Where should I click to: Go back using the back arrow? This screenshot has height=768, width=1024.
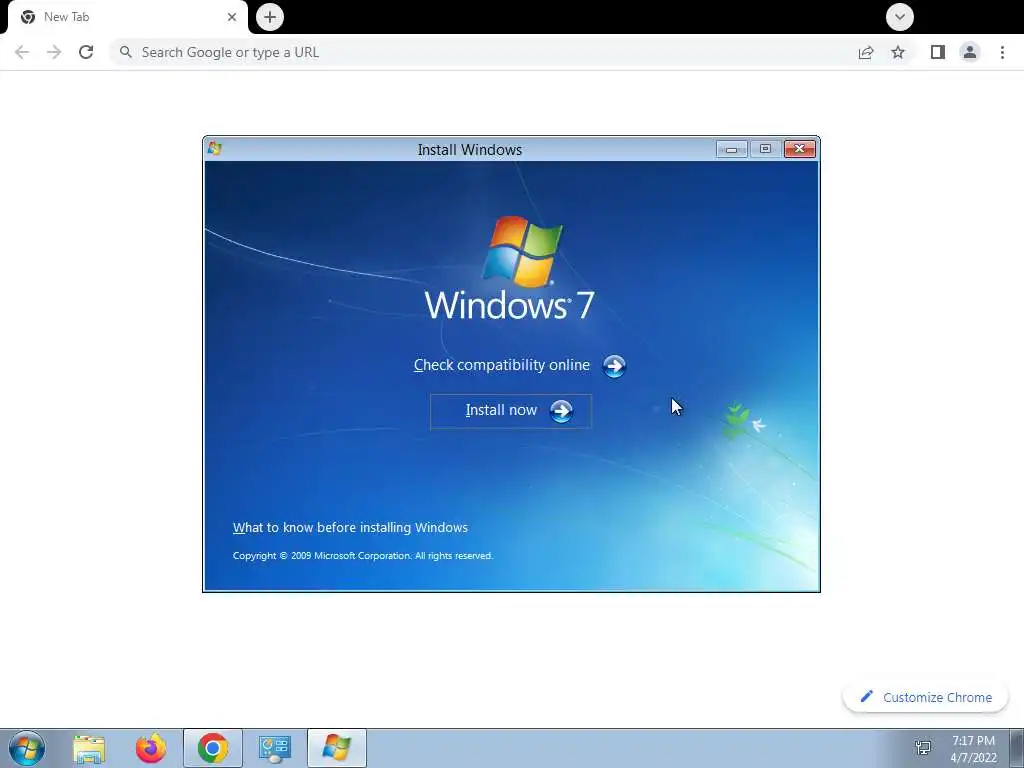tap(22, 52)
